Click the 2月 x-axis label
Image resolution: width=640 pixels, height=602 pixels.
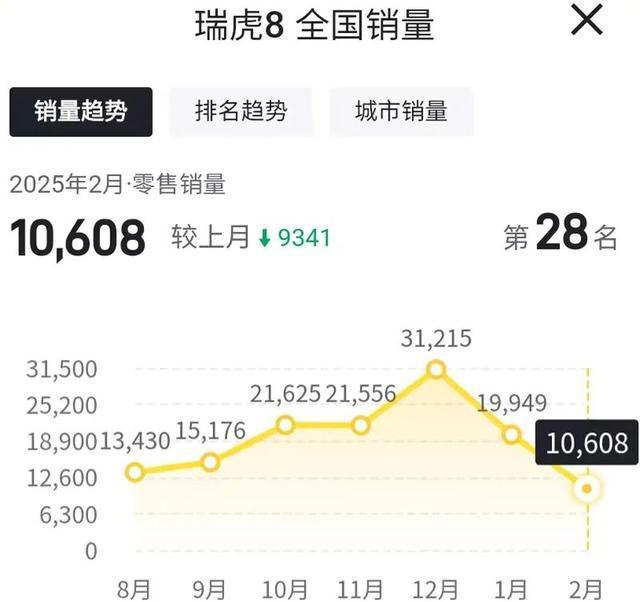(586, 590)
